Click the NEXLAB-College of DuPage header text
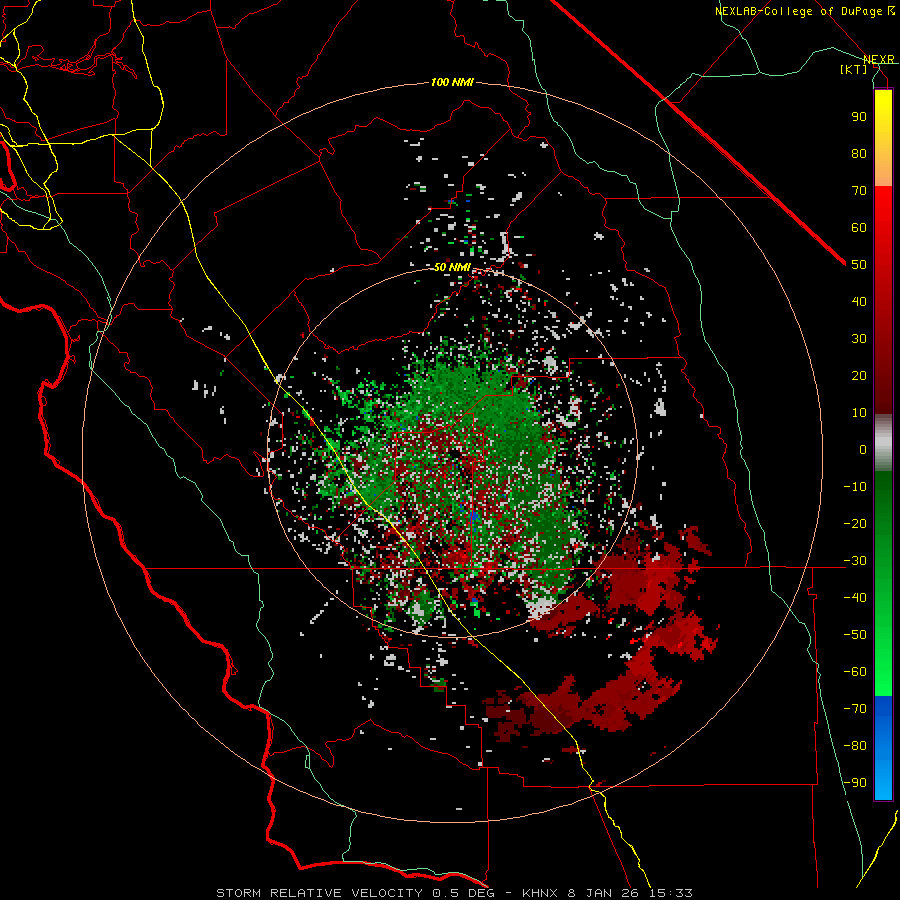 [x=805, y=11]
